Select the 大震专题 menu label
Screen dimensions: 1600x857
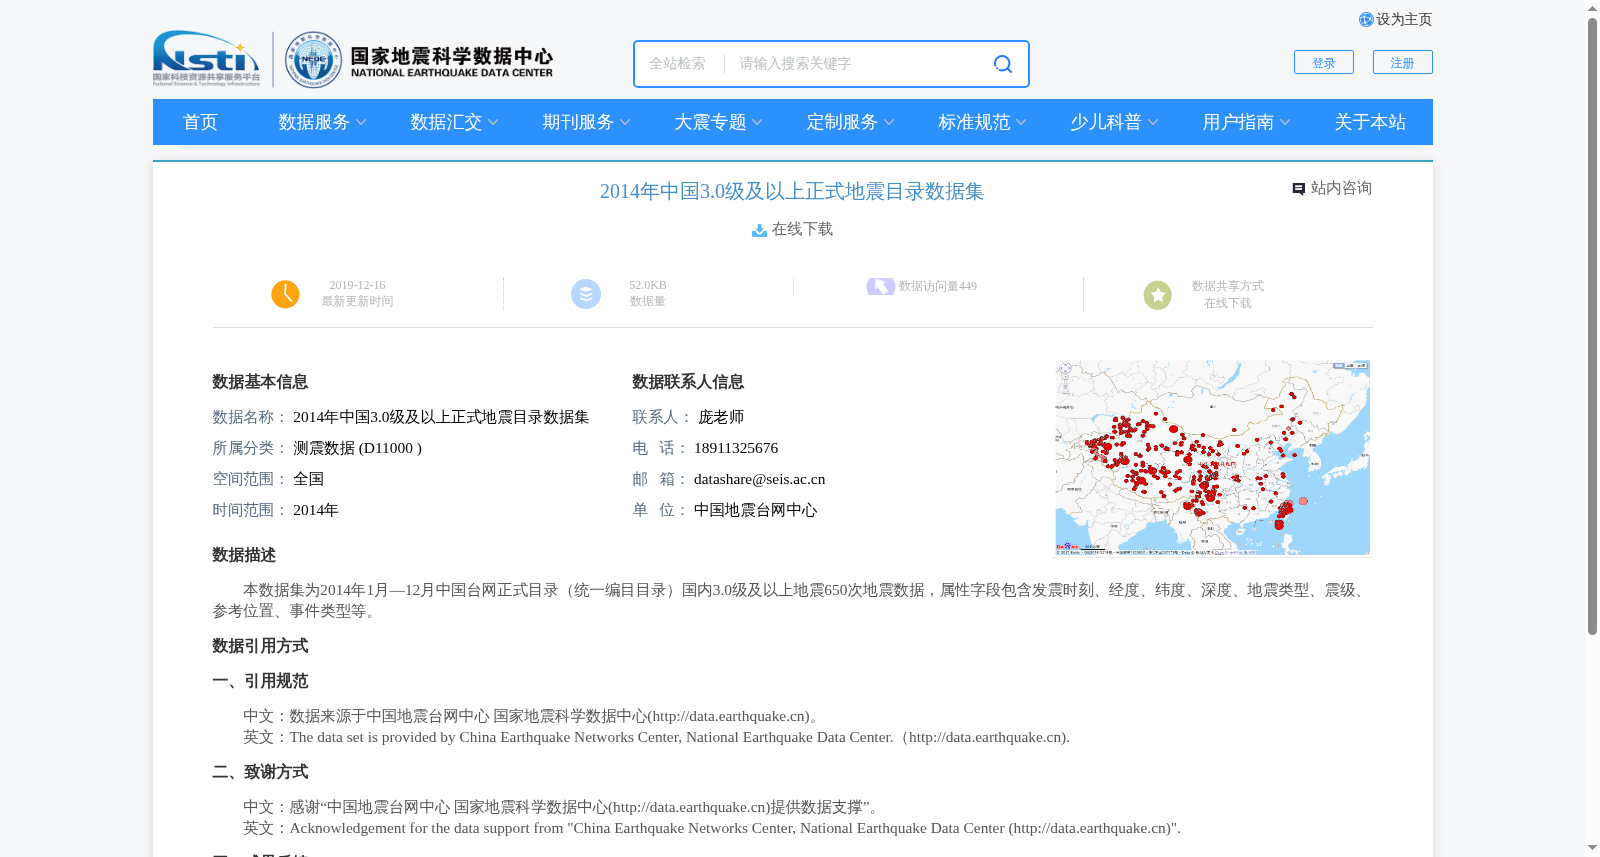pyautogui.click(x=710, y=122)
